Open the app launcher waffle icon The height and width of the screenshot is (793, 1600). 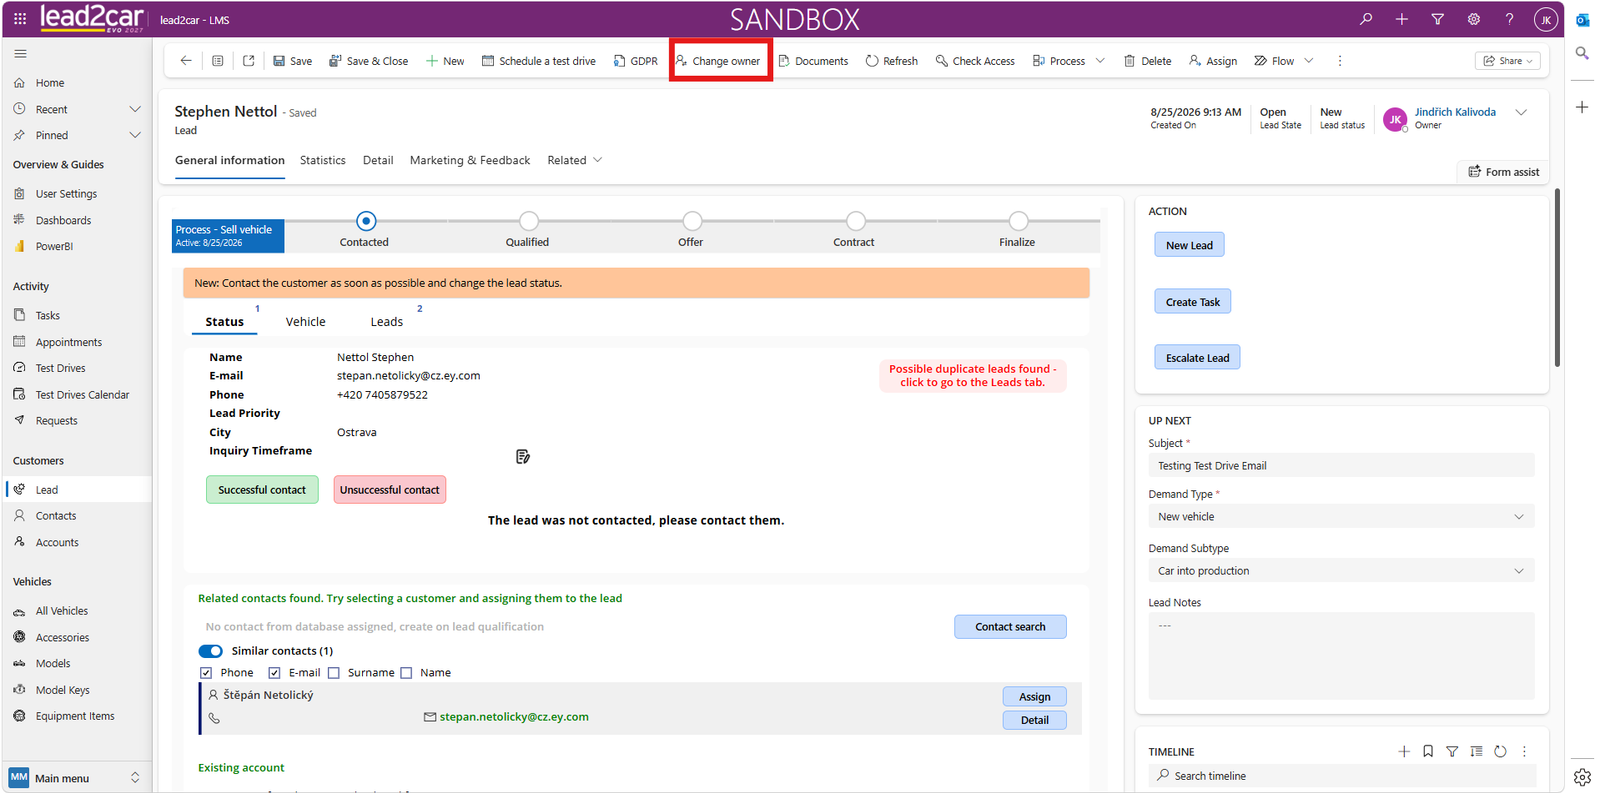20,19
